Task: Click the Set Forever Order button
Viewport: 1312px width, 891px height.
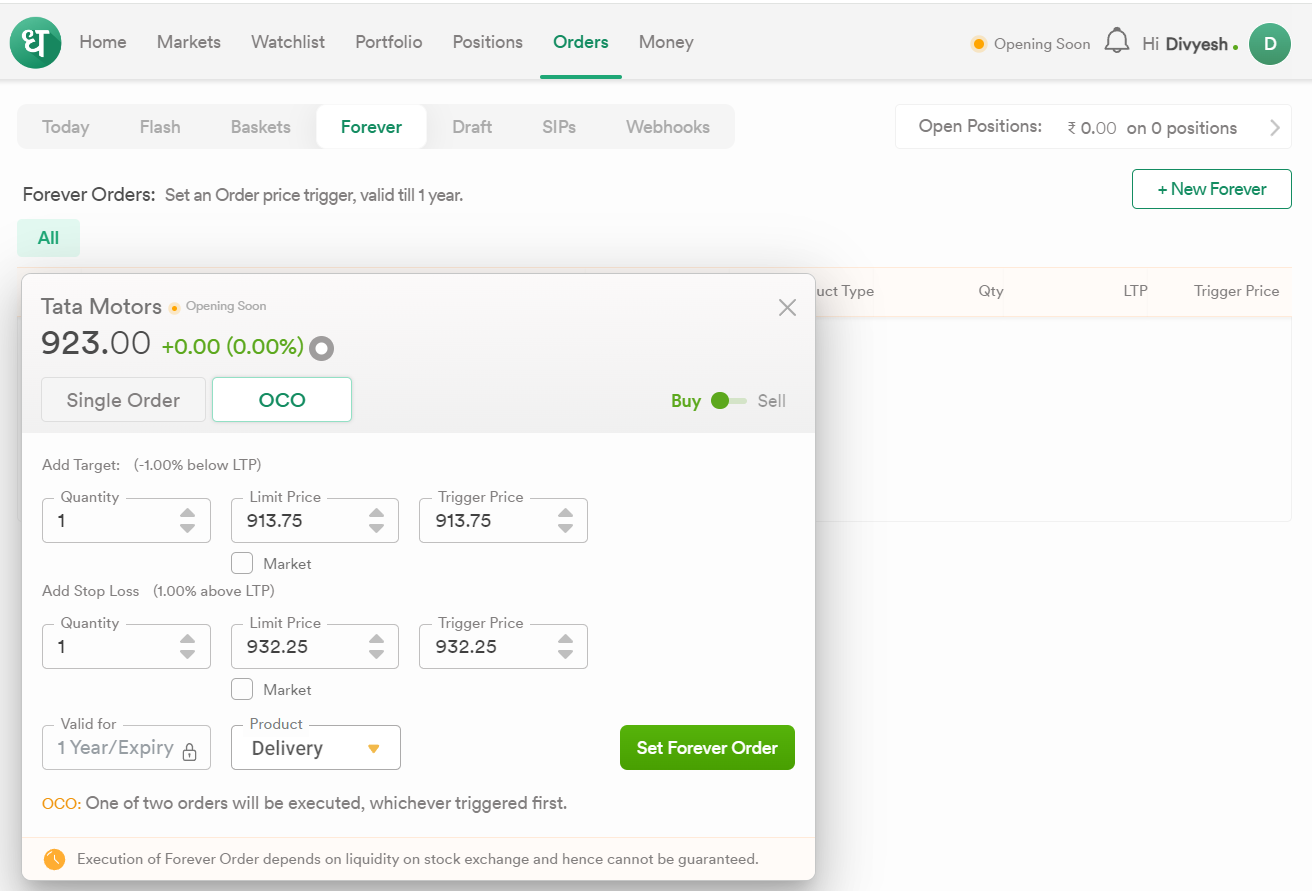Action: tap(707, 748)
